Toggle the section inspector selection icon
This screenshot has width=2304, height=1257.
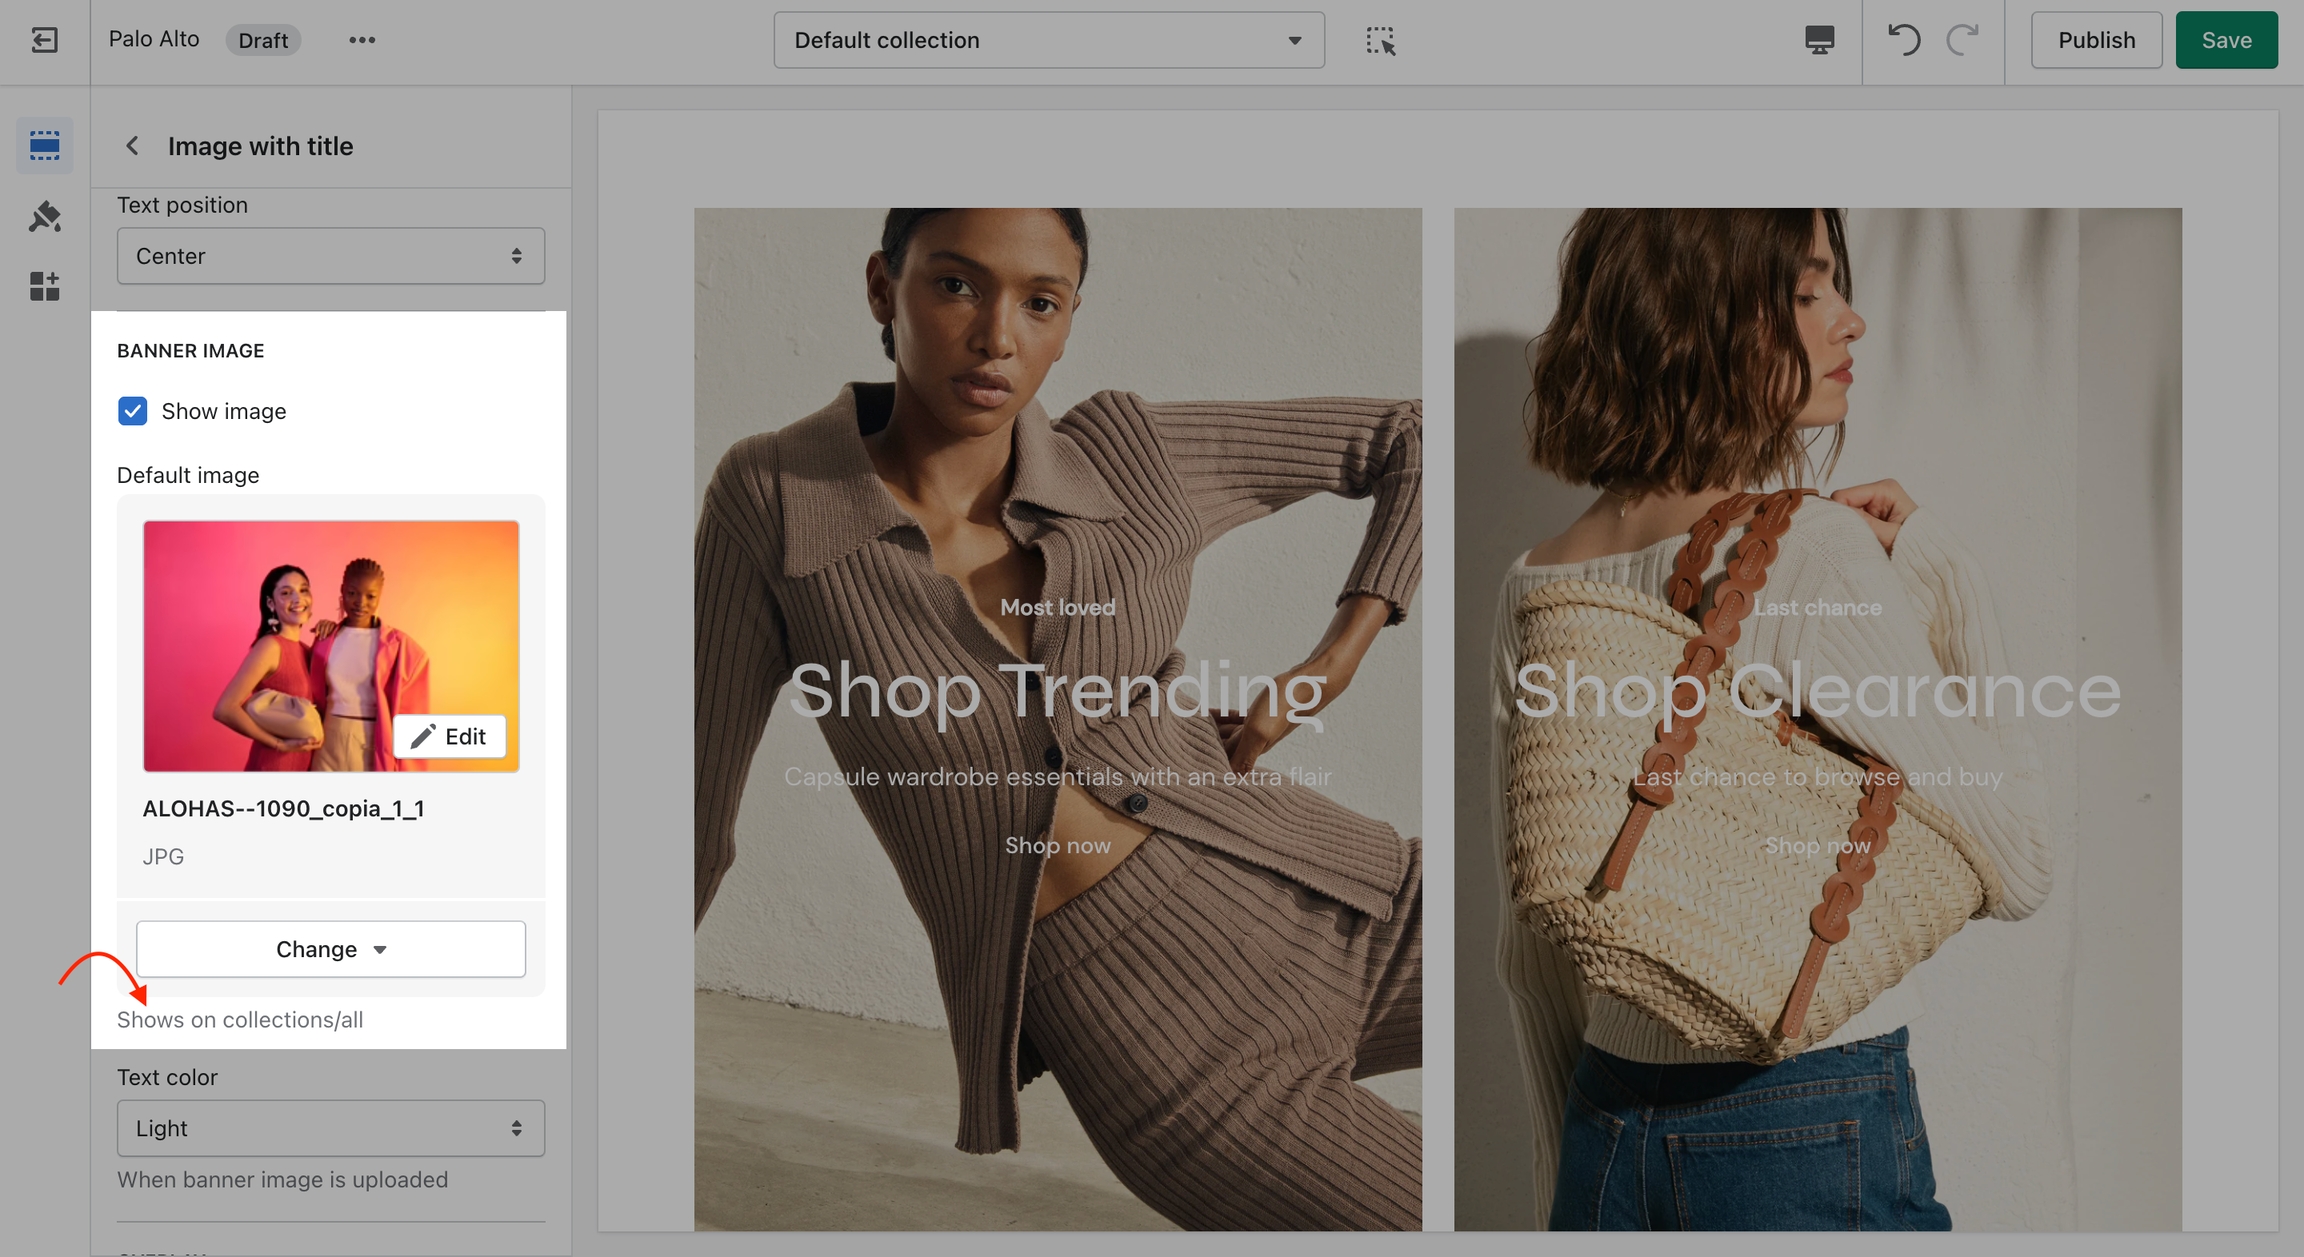click(1380, 40)
